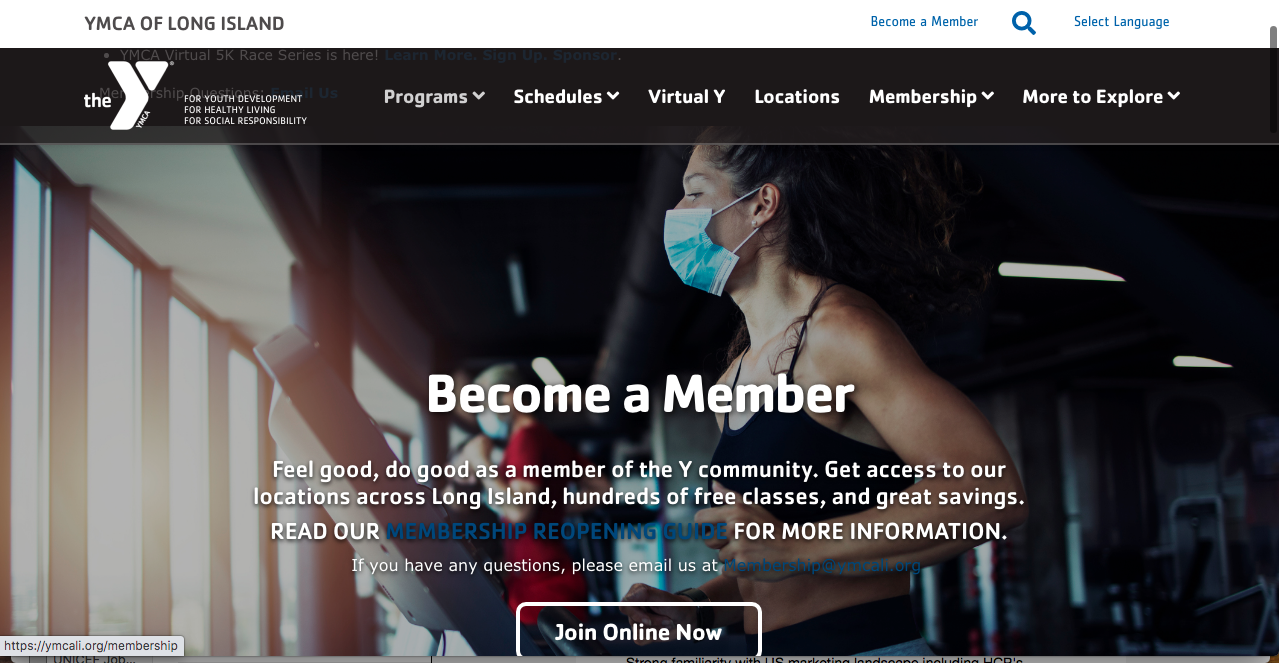Click the Join Online Now button

pos(639,631)
